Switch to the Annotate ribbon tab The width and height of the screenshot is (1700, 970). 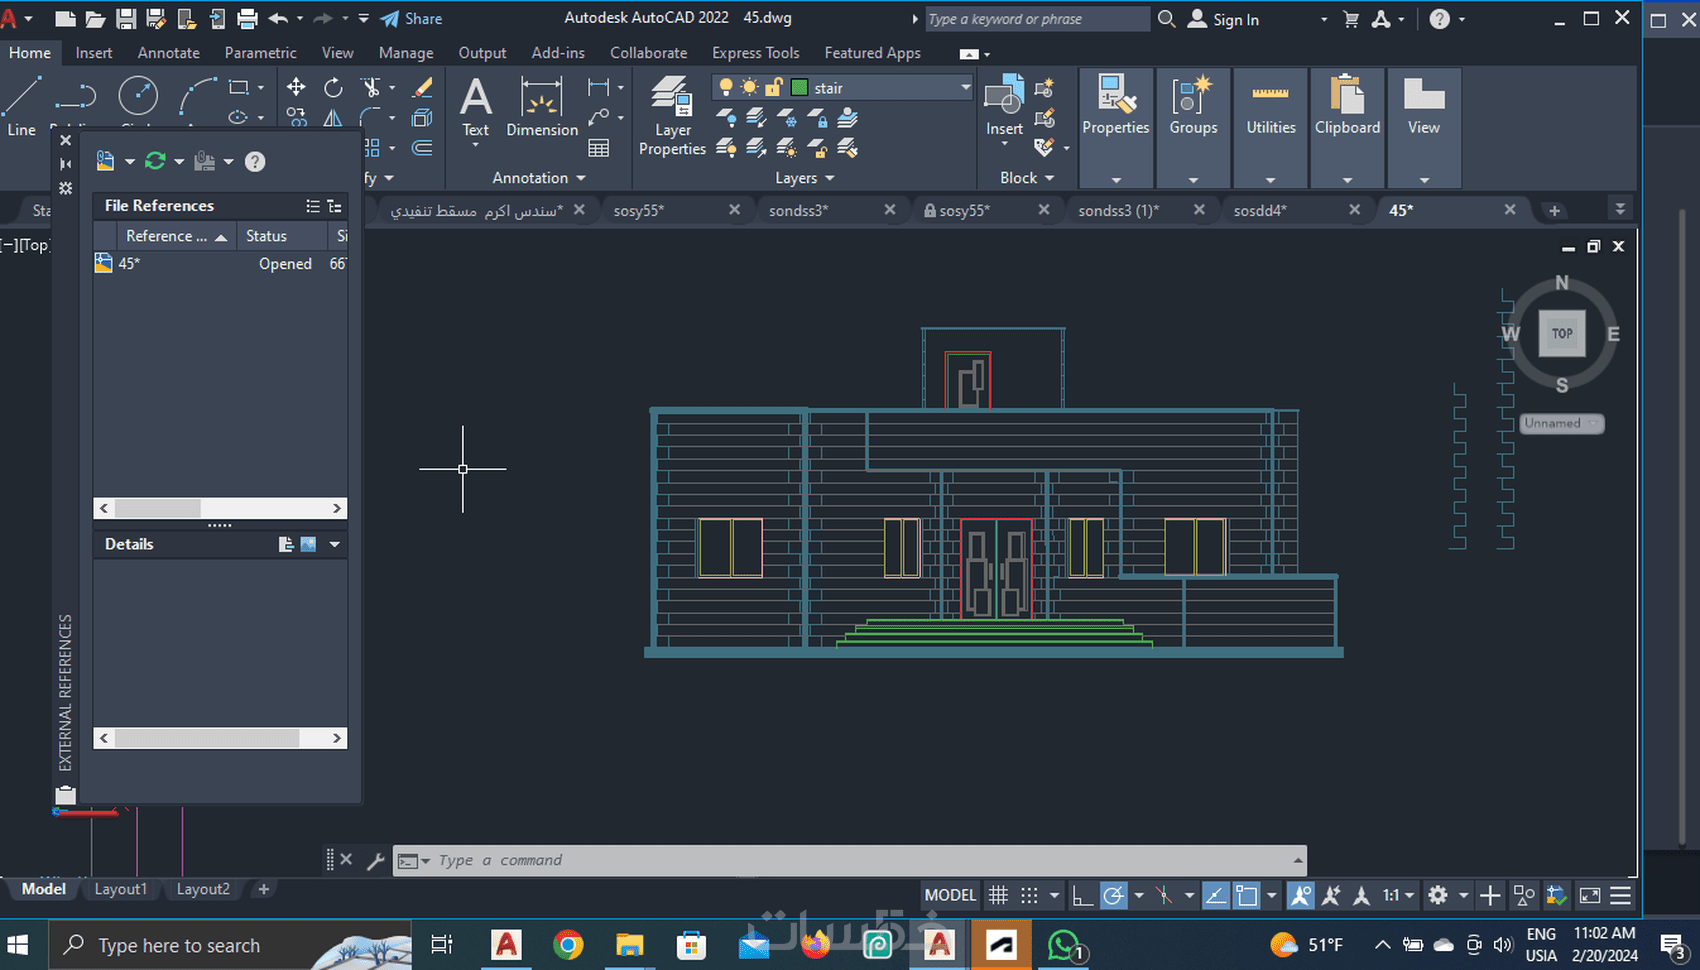[169, 53]
